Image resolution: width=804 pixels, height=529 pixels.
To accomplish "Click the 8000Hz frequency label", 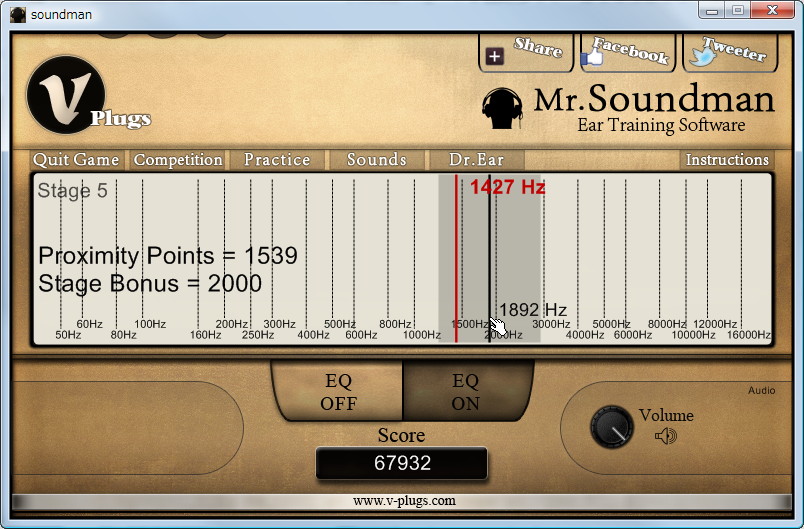I will click(667, 324).
